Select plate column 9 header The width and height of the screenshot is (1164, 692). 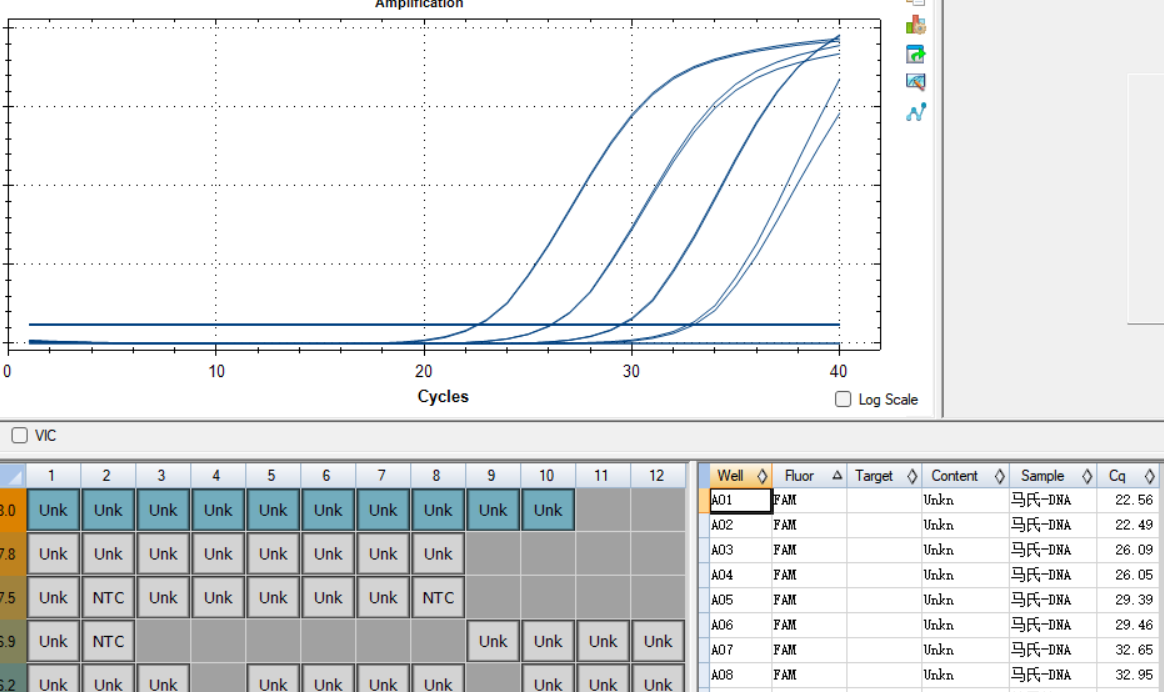pos(492,475)
